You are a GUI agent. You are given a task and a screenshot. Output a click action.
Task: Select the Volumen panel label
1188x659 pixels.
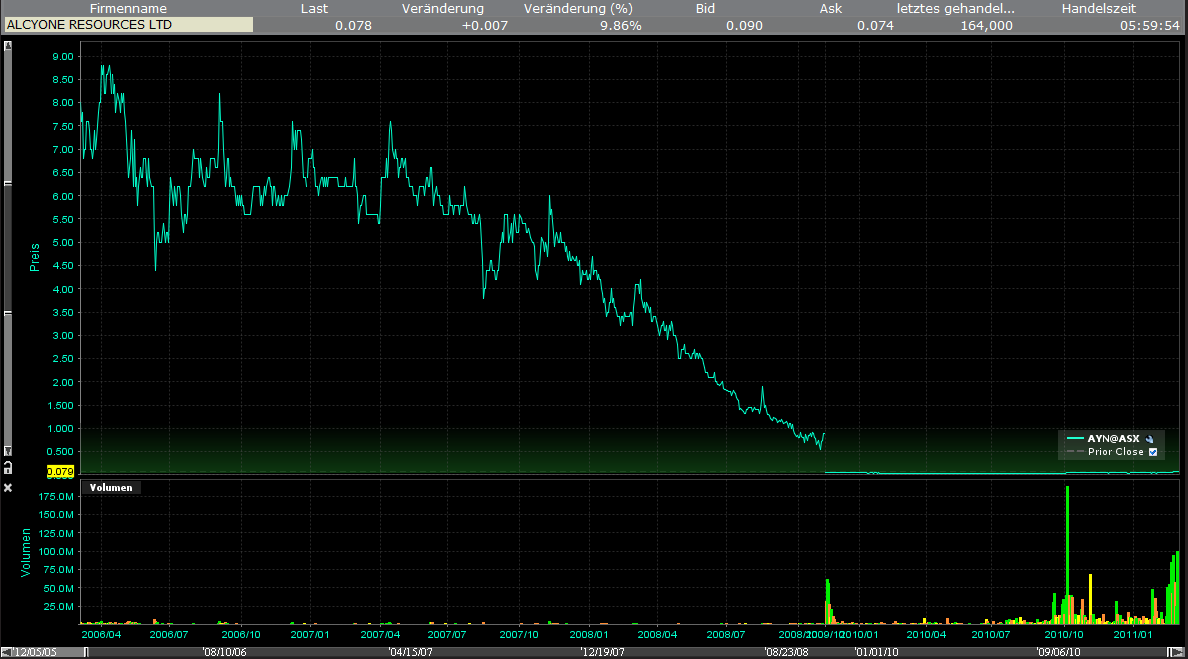tap(110, 488)
